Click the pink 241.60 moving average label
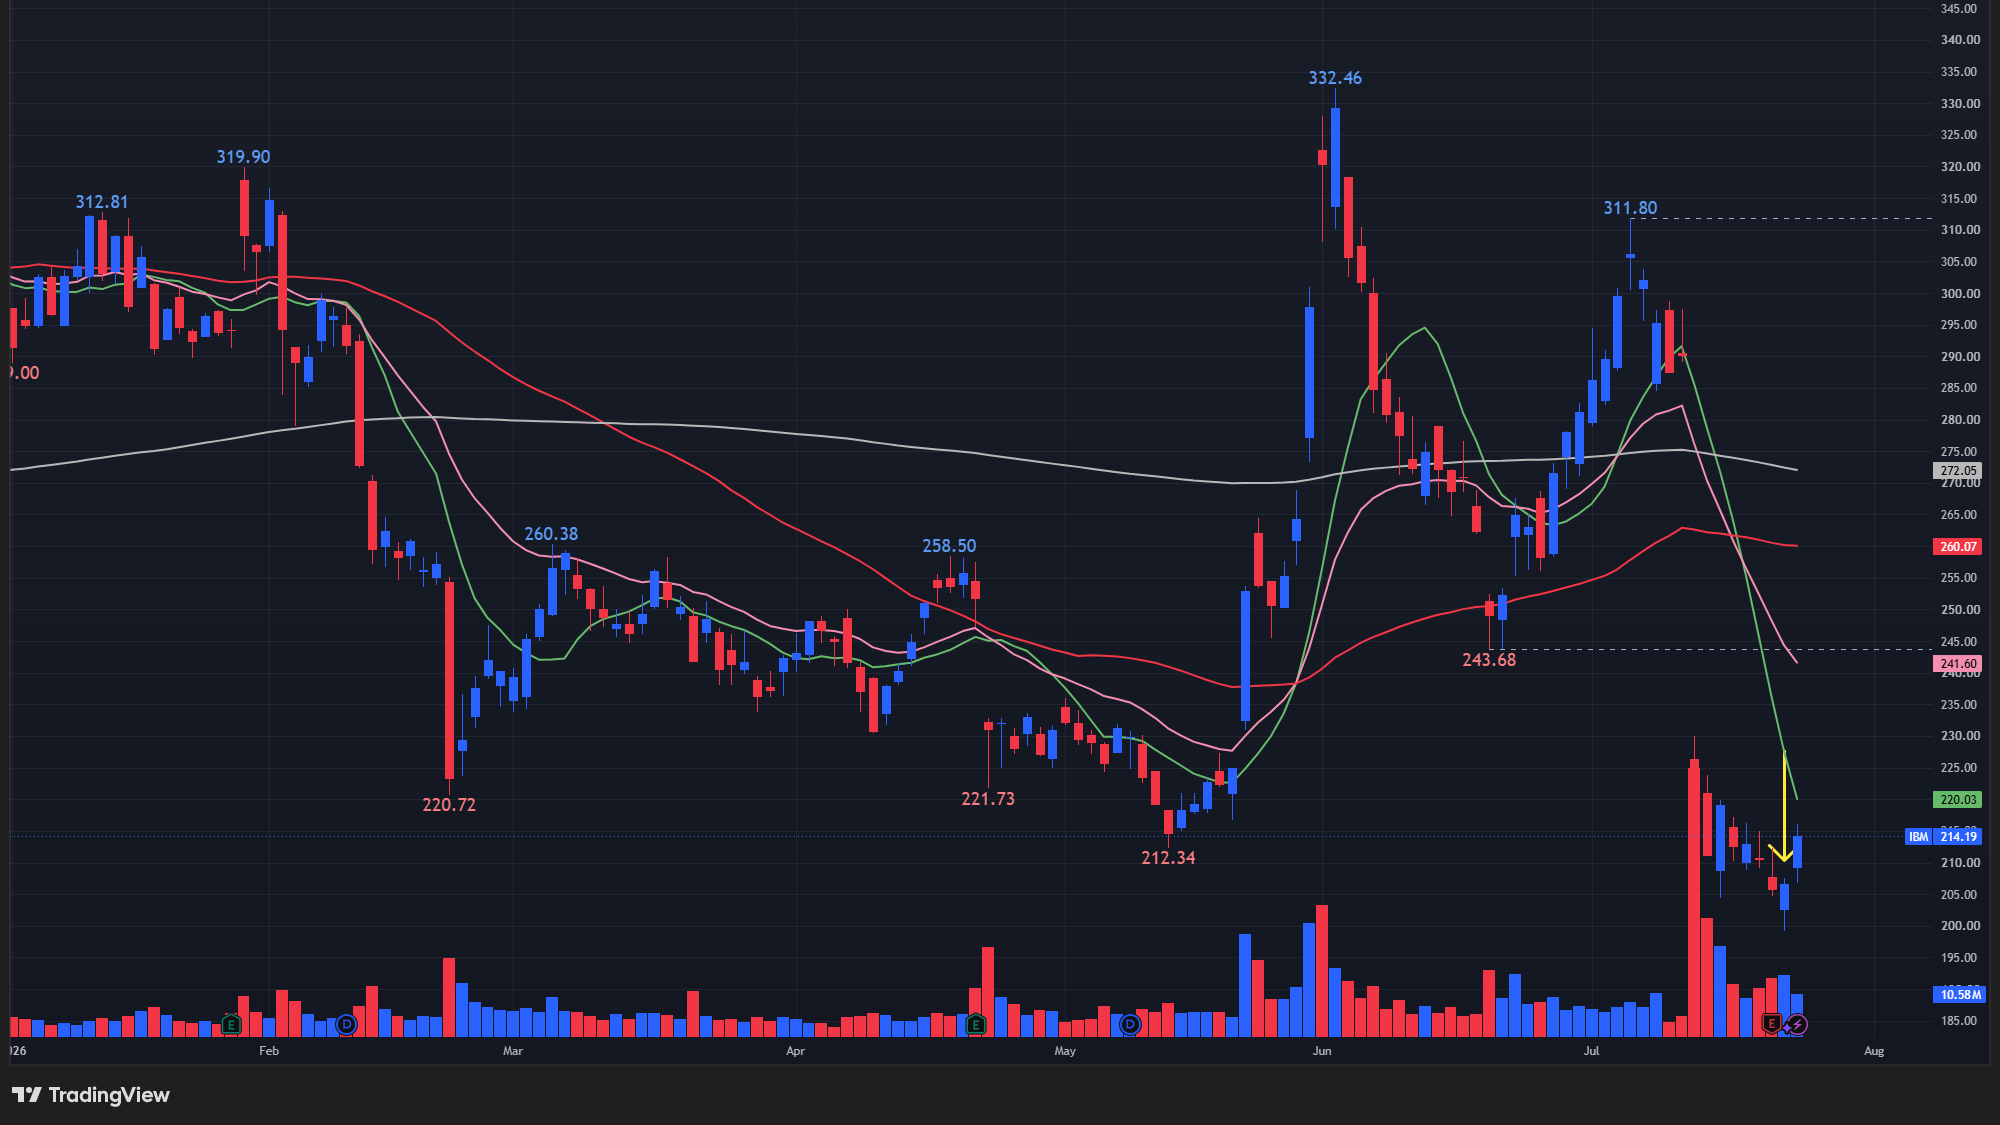This screenshot has height=1125, width=2000. 1958,664
